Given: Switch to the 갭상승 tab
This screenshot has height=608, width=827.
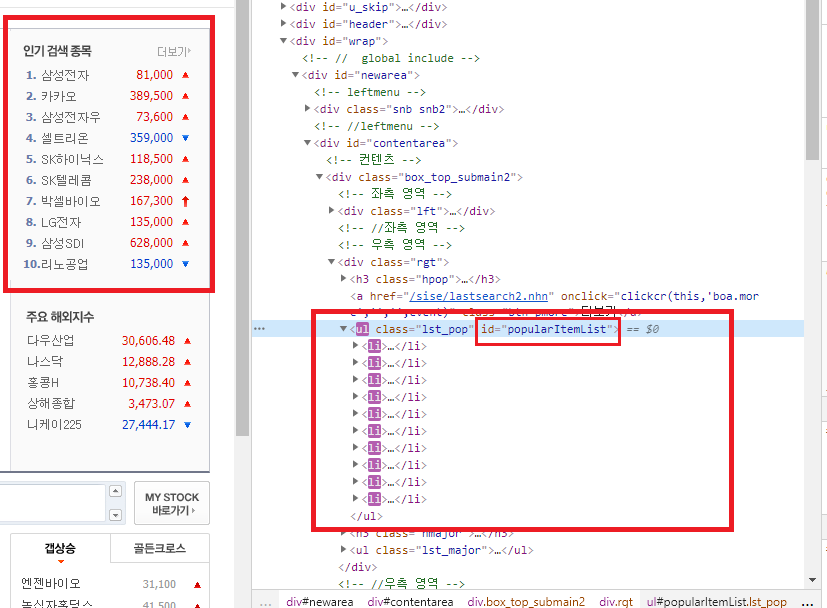Looking at the screenshot, I should 60,548.
